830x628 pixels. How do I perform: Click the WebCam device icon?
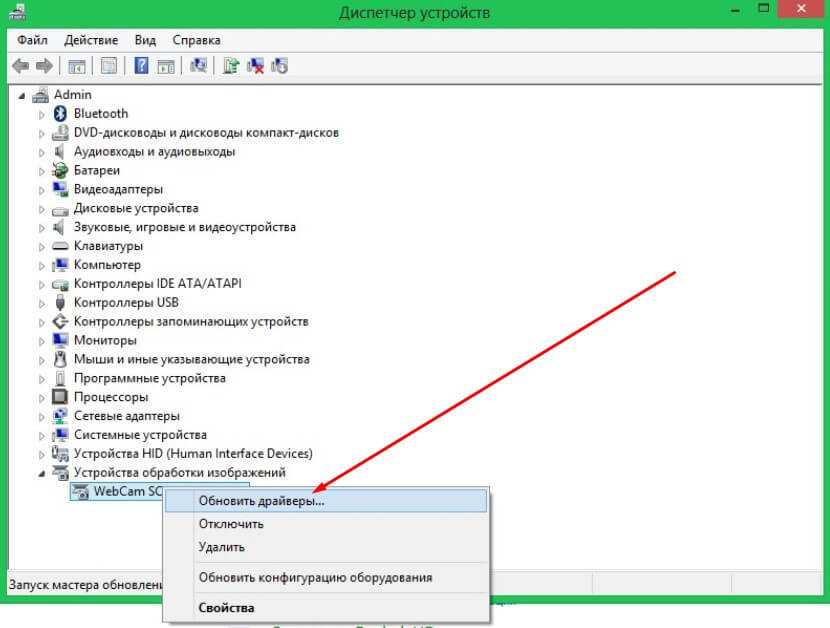click(x=80, y=492)
